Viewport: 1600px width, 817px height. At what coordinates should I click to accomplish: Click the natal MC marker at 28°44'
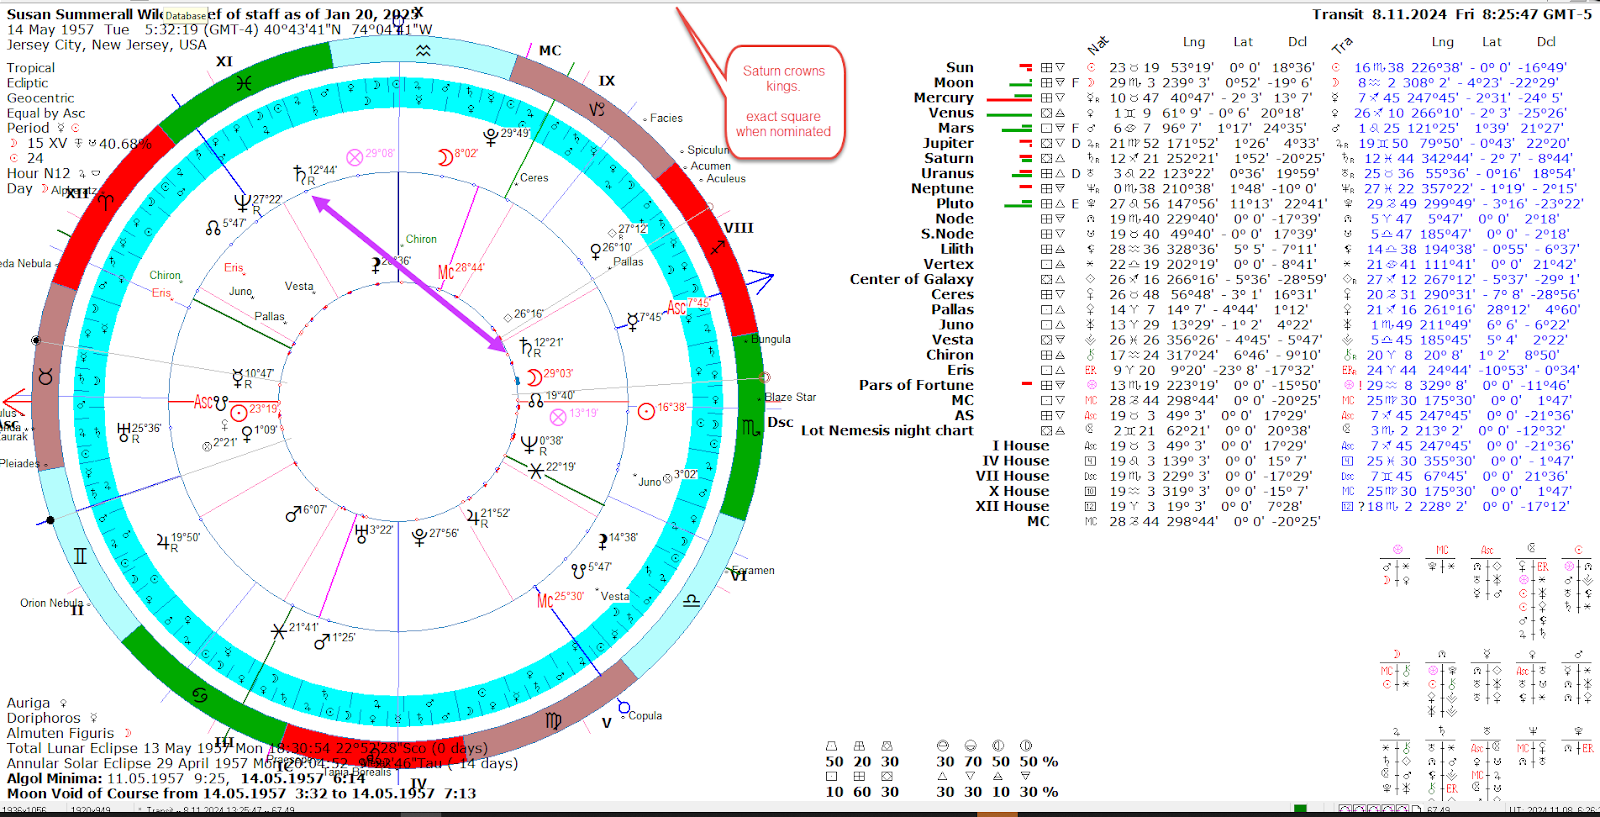pos(446,272)
